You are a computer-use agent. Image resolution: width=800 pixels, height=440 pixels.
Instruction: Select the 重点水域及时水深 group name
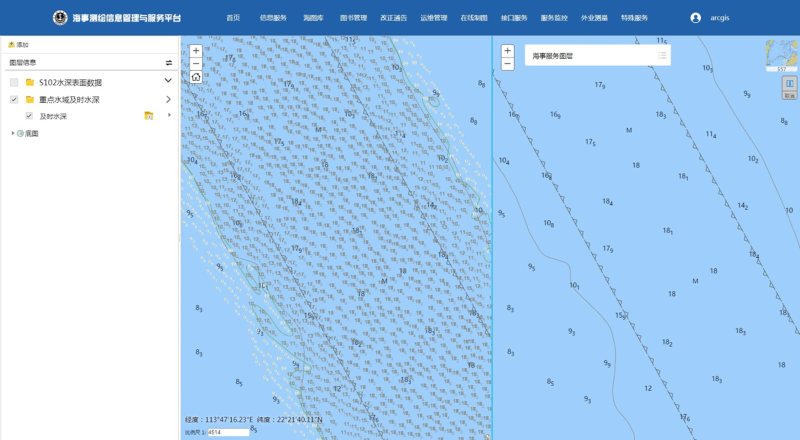69,100
